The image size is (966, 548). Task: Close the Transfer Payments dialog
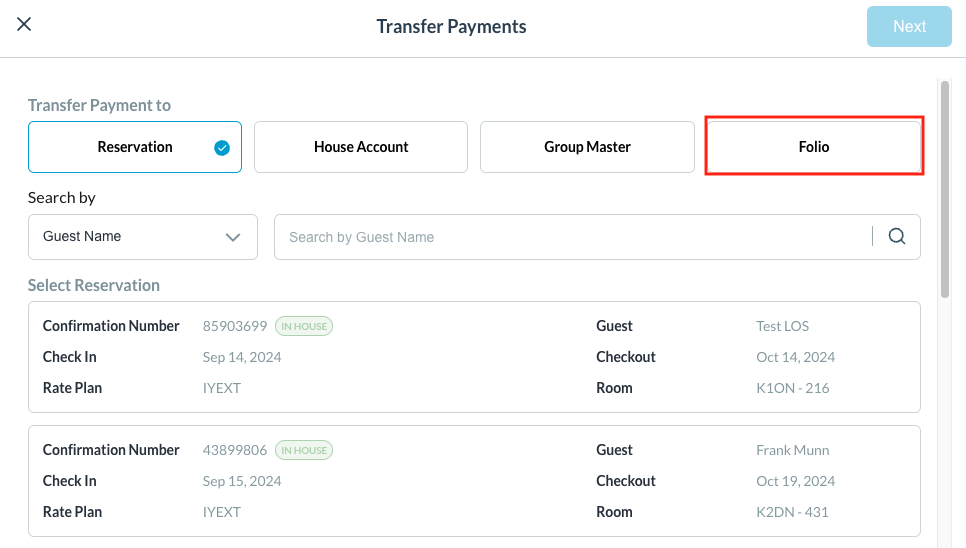click(x=24, y=25)
